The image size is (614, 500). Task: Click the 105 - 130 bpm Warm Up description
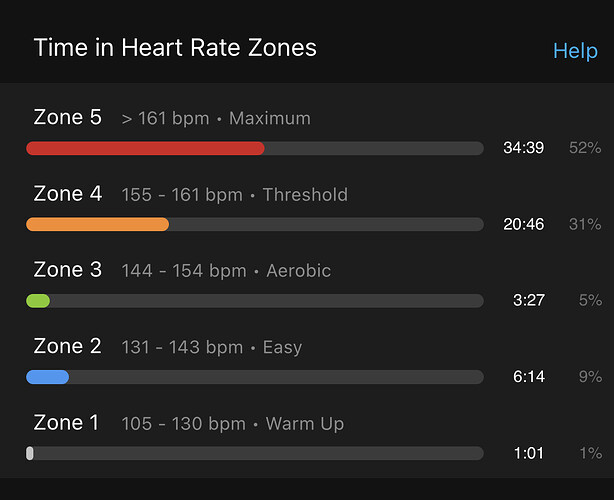coord(233,424)
